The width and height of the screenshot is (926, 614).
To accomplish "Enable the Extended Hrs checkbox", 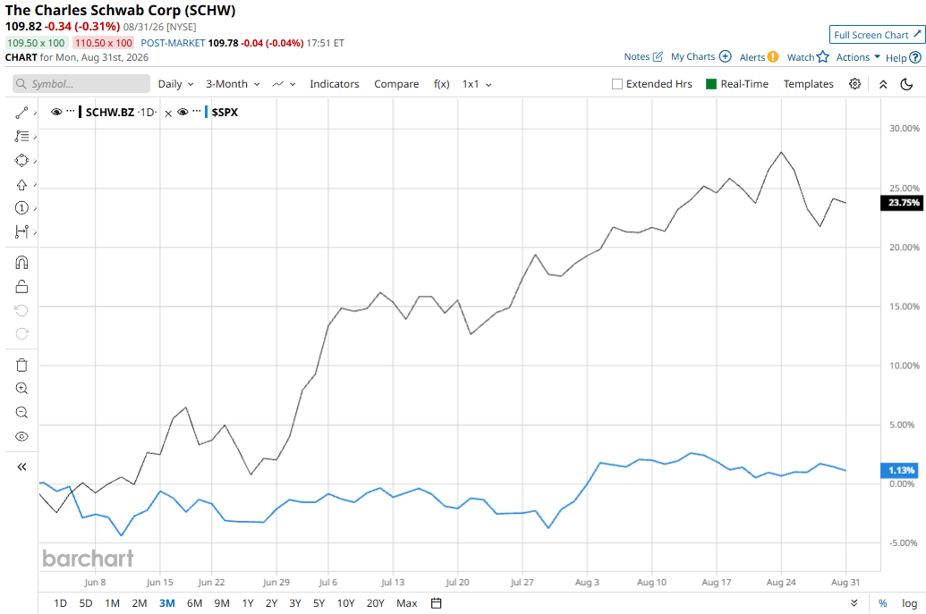I will pos(617,84).
